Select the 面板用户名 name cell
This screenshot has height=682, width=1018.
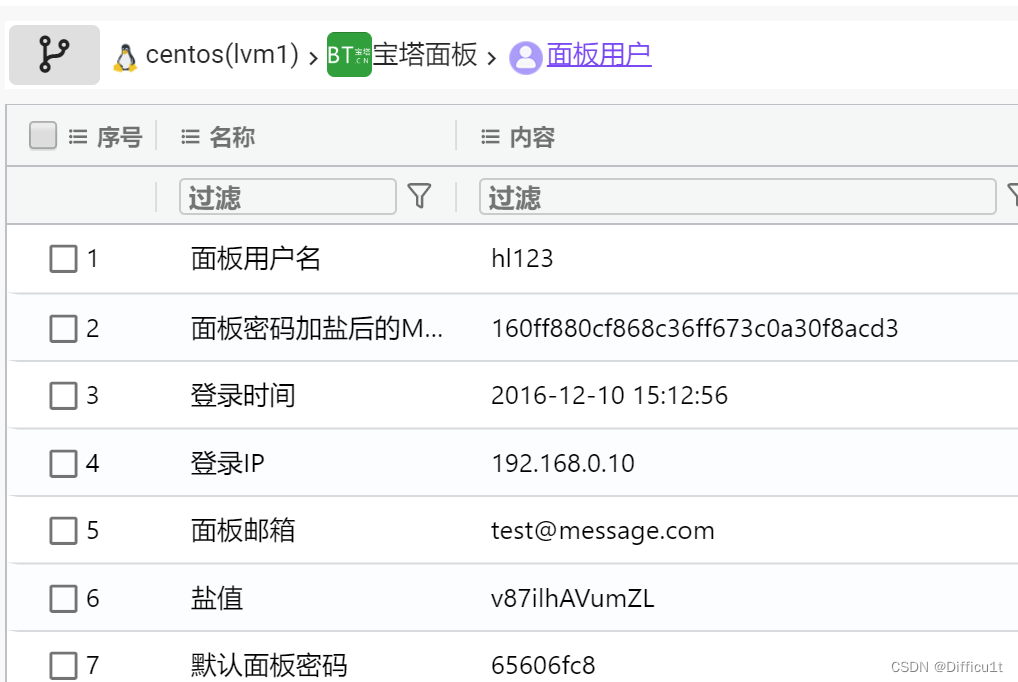coord(256,259)
